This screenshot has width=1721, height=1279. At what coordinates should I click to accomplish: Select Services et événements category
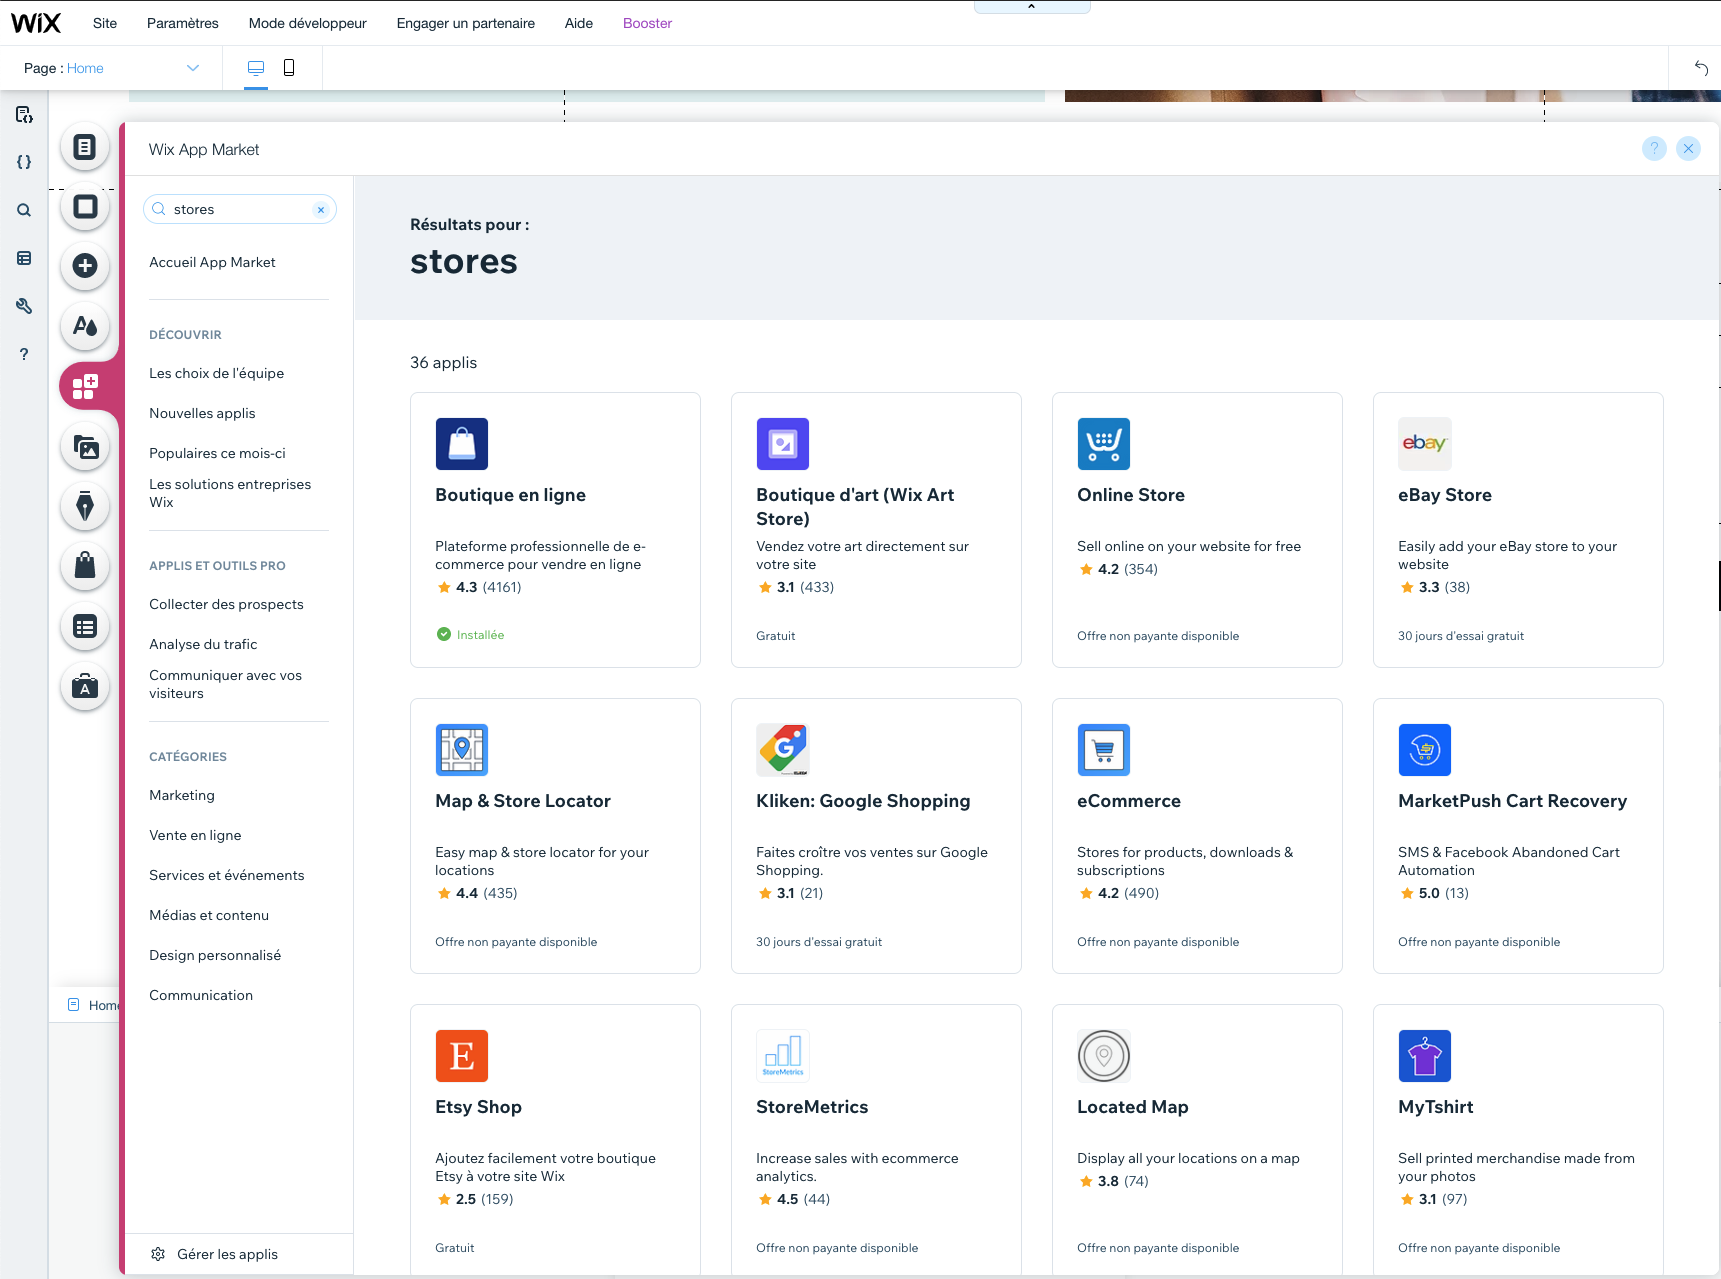click(x=227, y=875)
